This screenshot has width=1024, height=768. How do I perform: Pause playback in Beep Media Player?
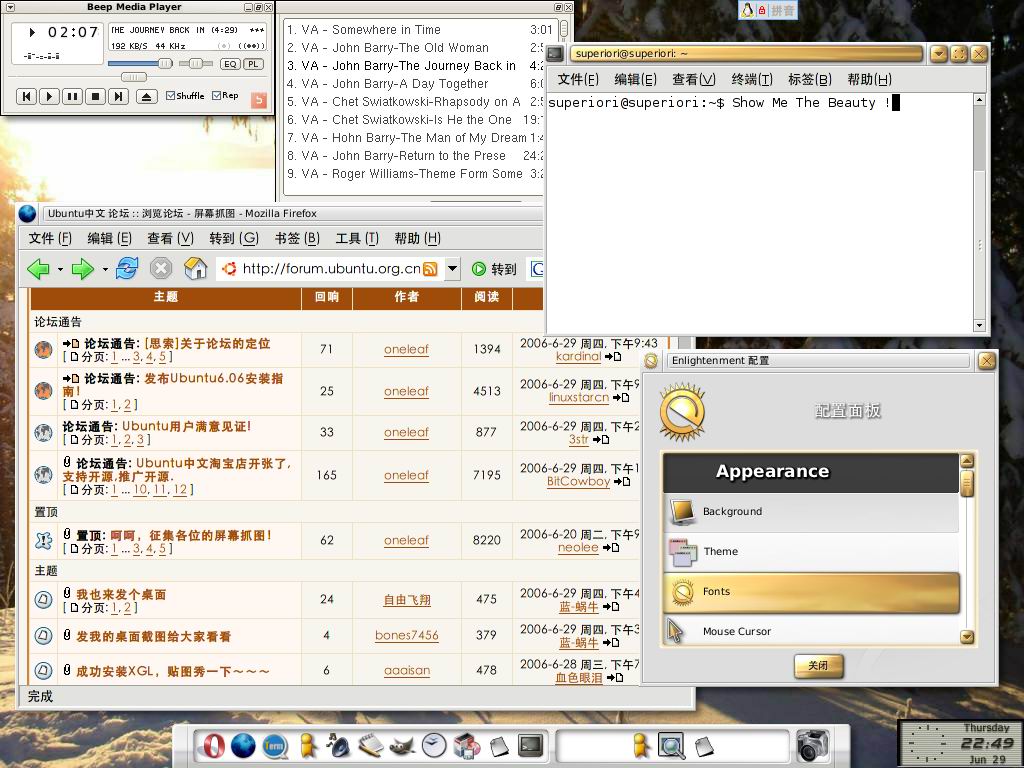click(x=72, y=97)
